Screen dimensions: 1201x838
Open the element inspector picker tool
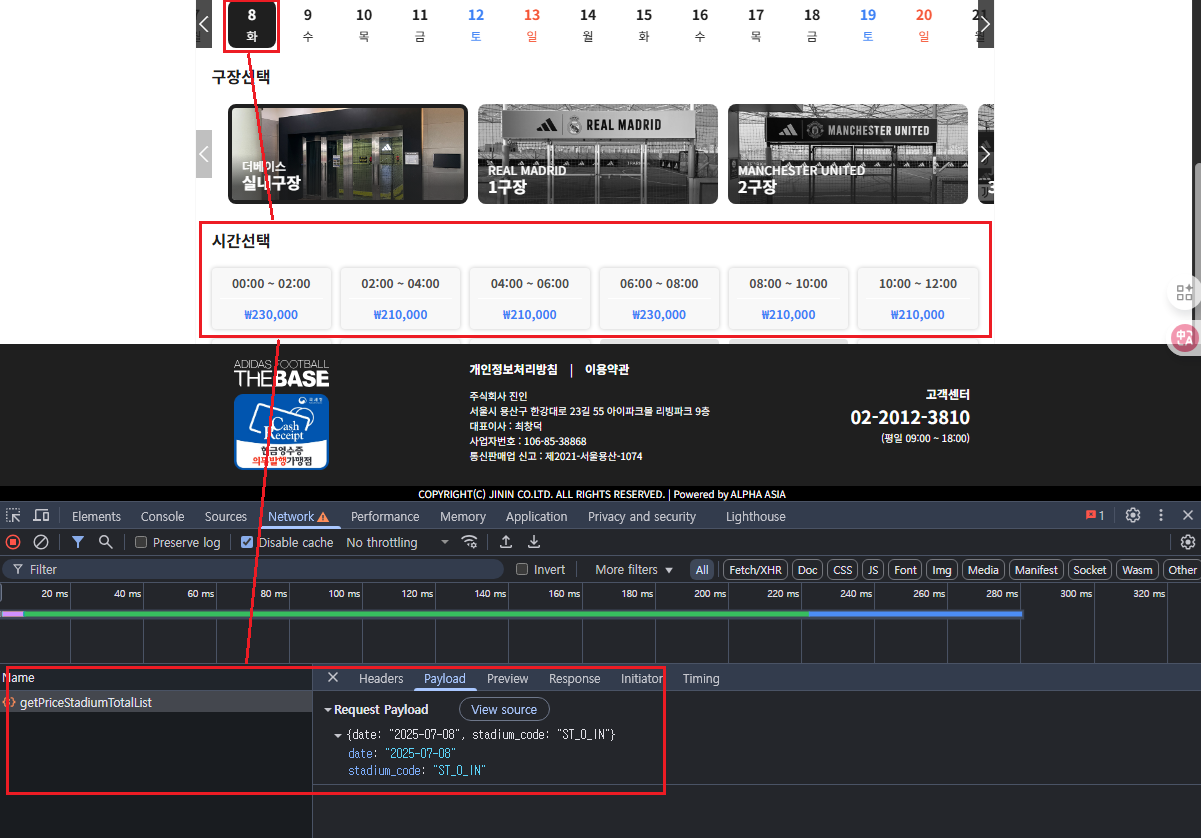(x=13, y=516)
